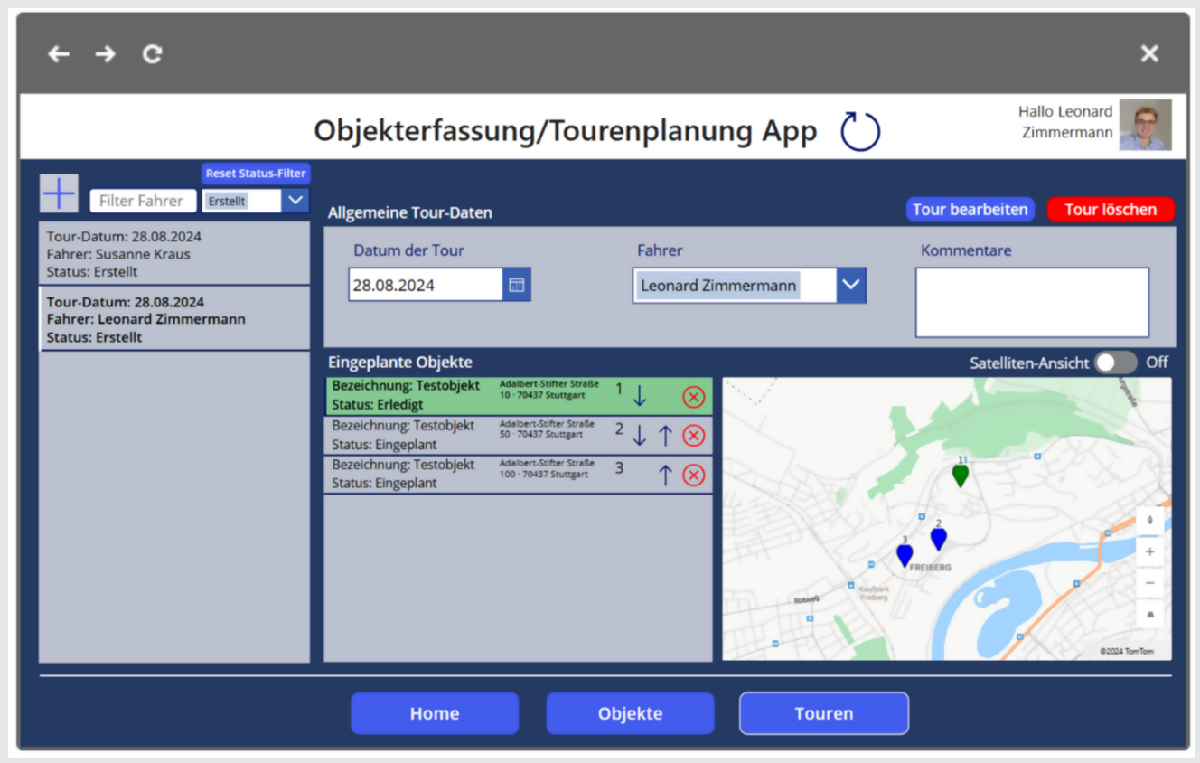
Task: Move object 1 down with arrow
Action: pos(640,396)
